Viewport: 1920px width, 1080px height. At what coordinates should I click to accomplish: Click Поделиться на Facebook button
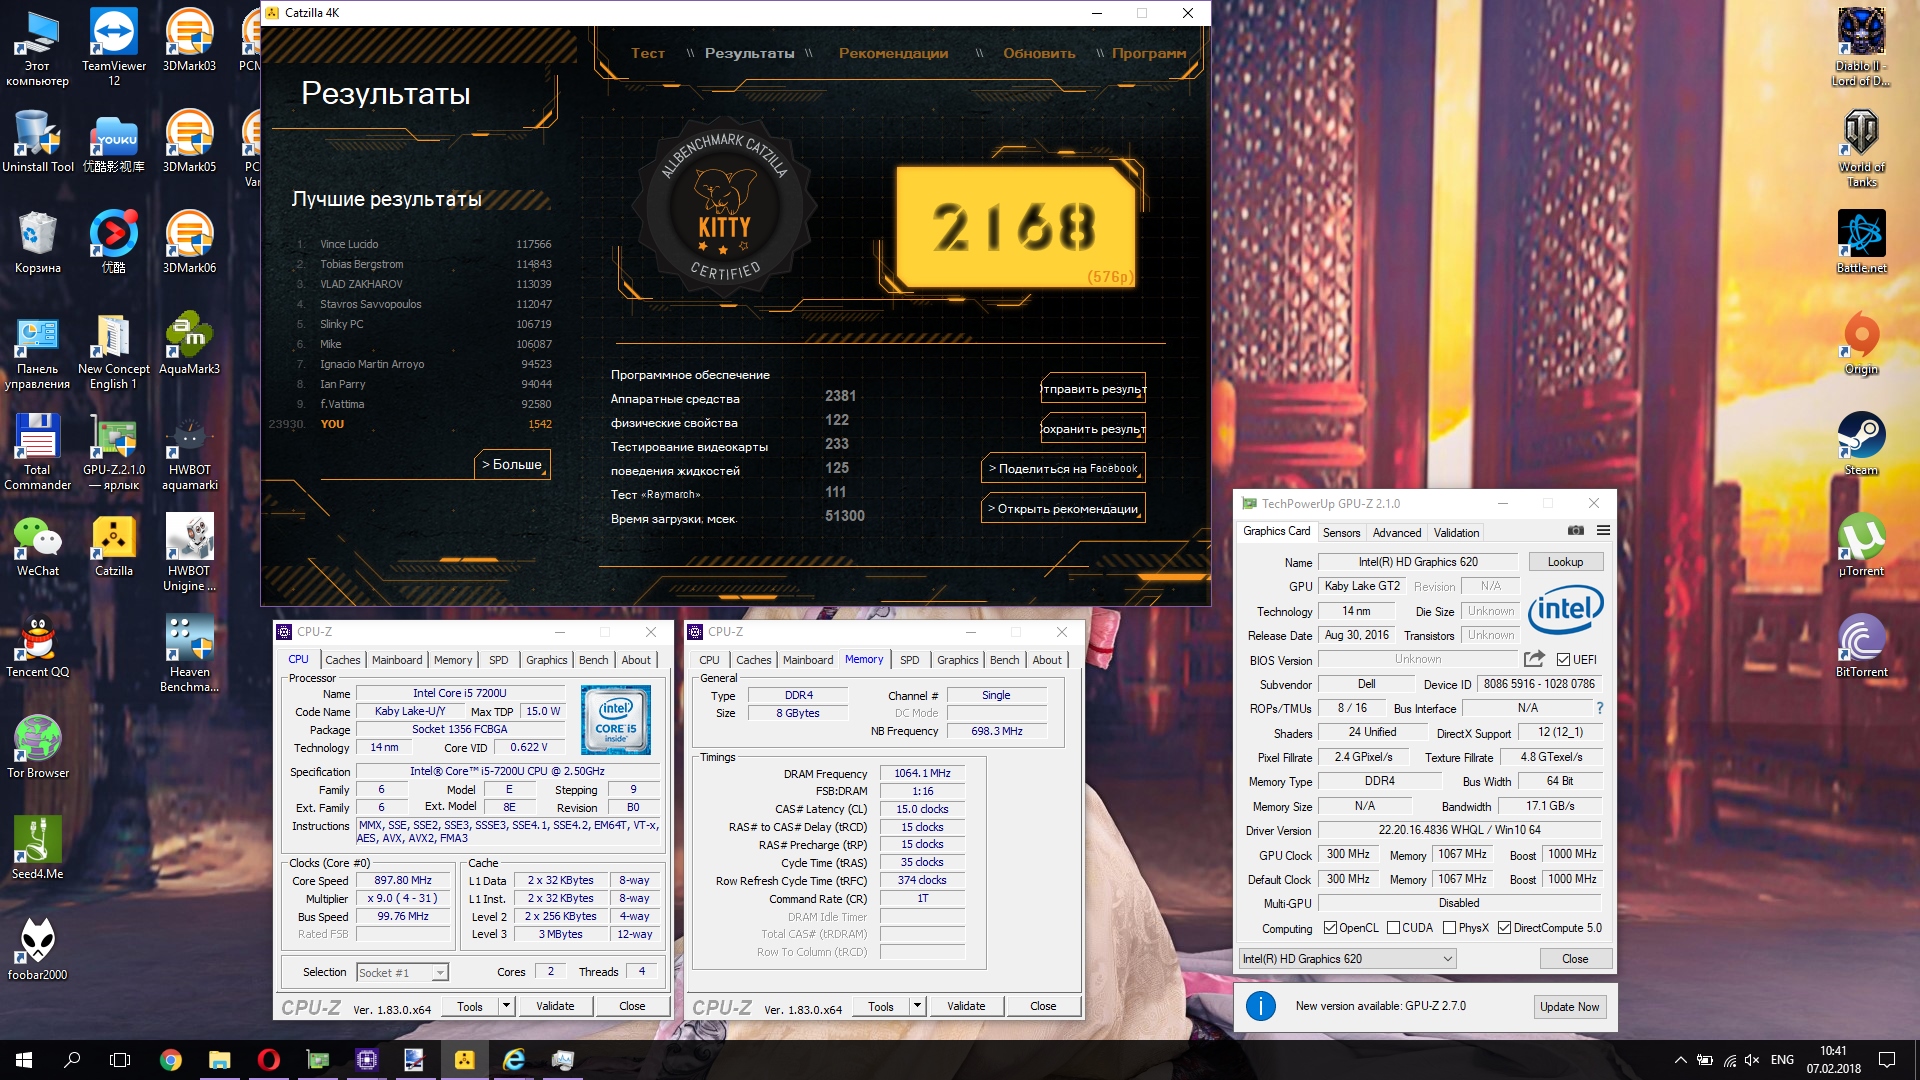click(x=1063, y=469)
